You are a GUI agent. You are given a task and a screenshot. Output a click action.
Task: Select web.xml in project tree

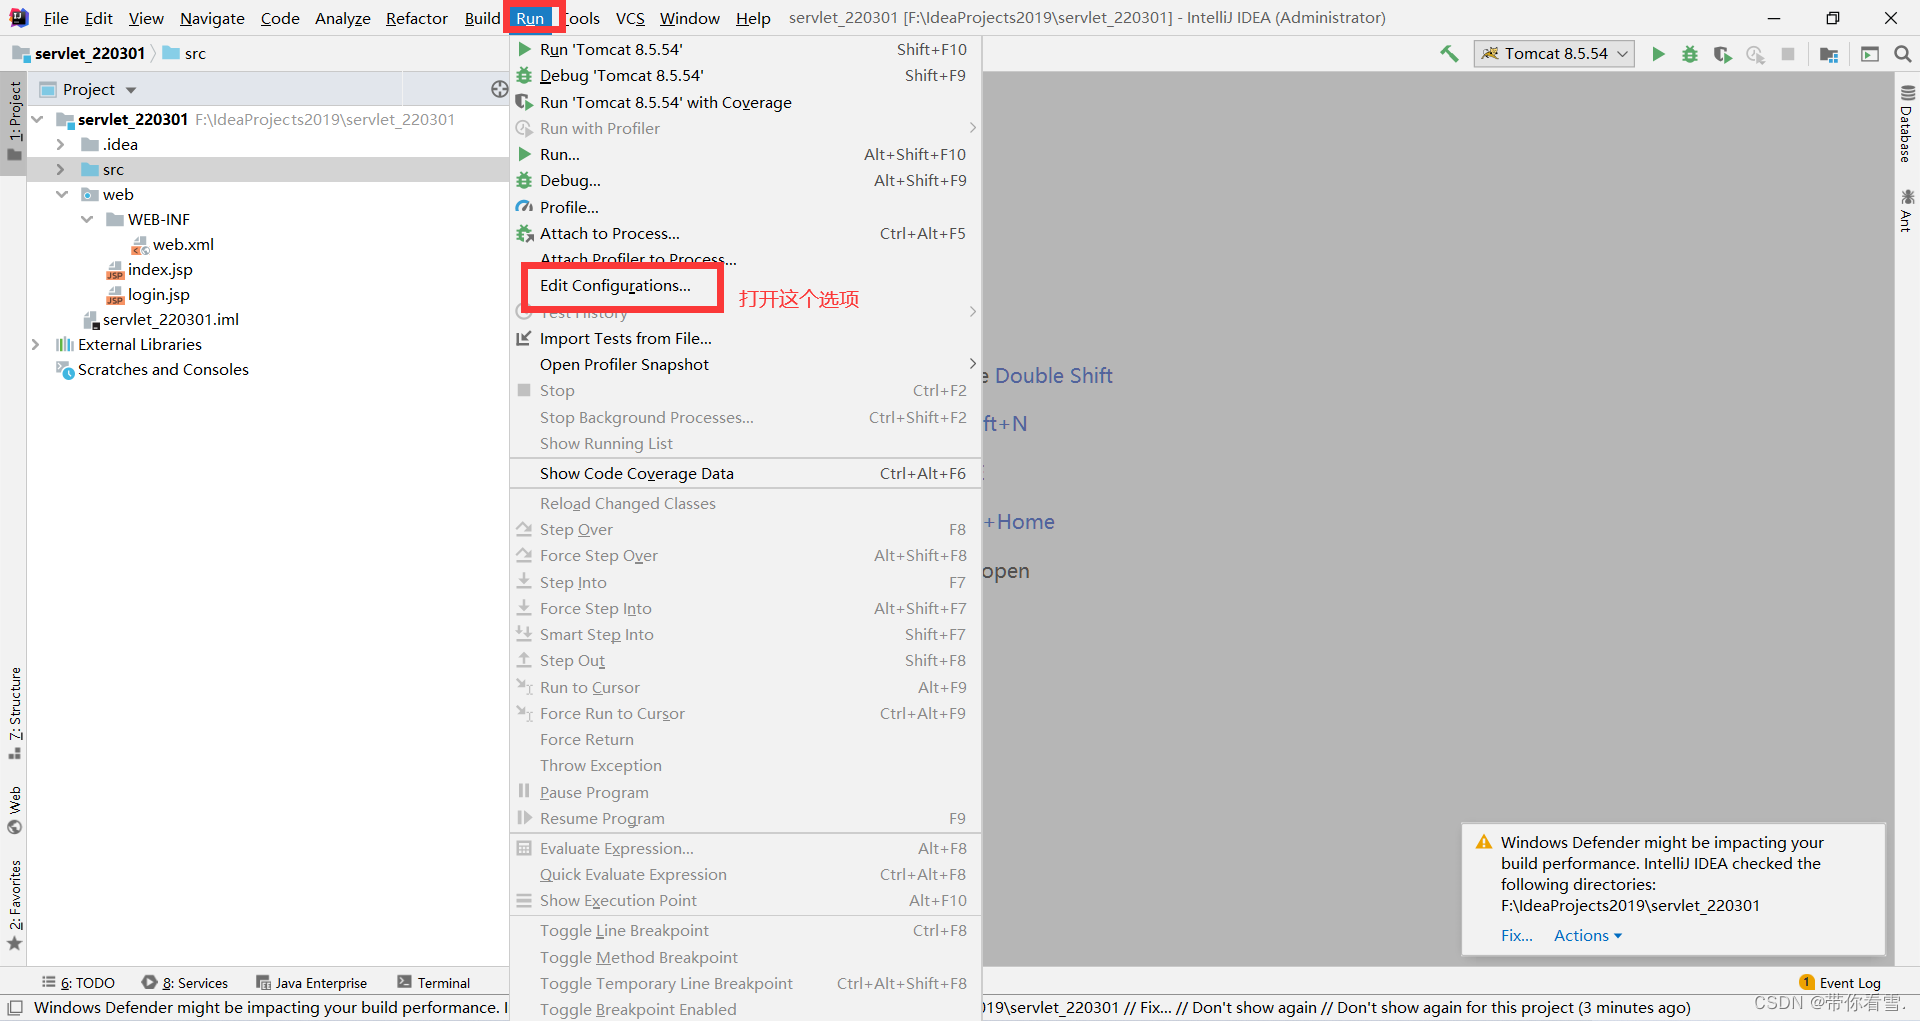coord(183,244)
